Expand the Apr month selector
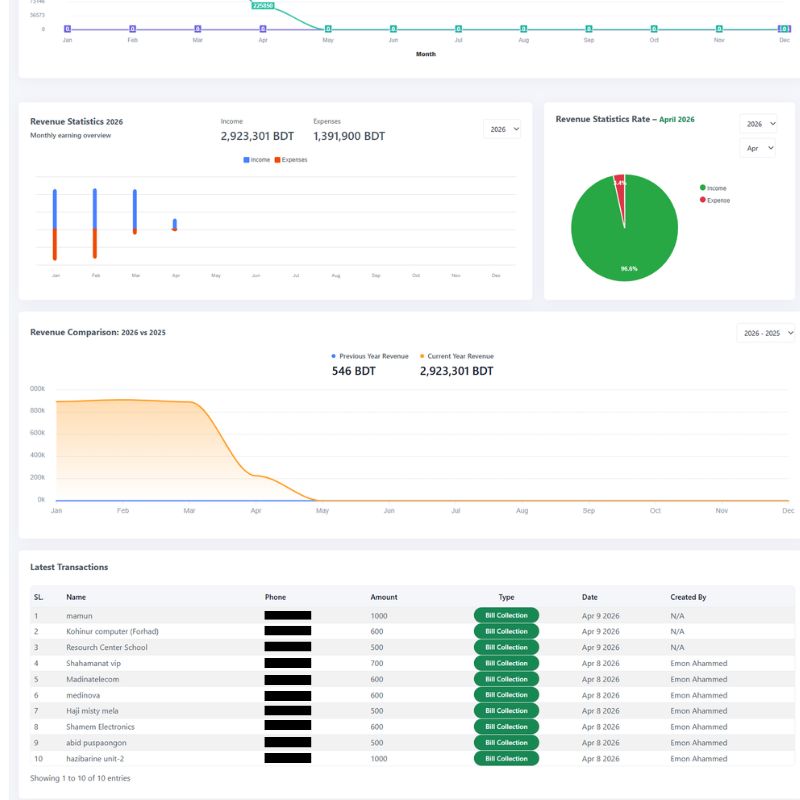The width and height of the screenshot is (800, 800). 757,148
